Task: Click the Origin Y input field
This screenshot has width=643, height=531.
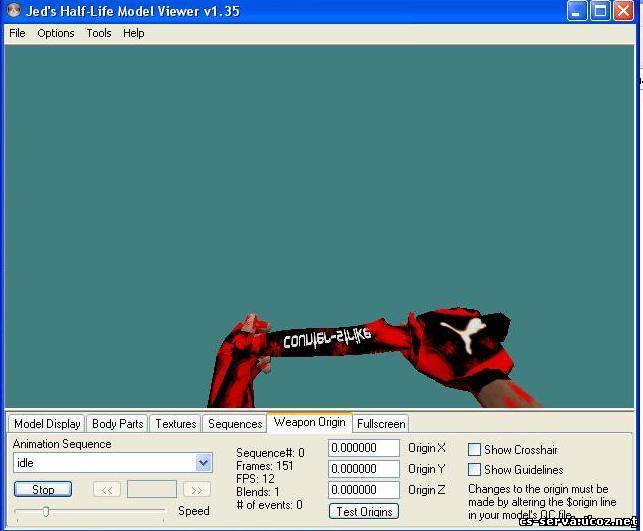Action: [364, 469]
